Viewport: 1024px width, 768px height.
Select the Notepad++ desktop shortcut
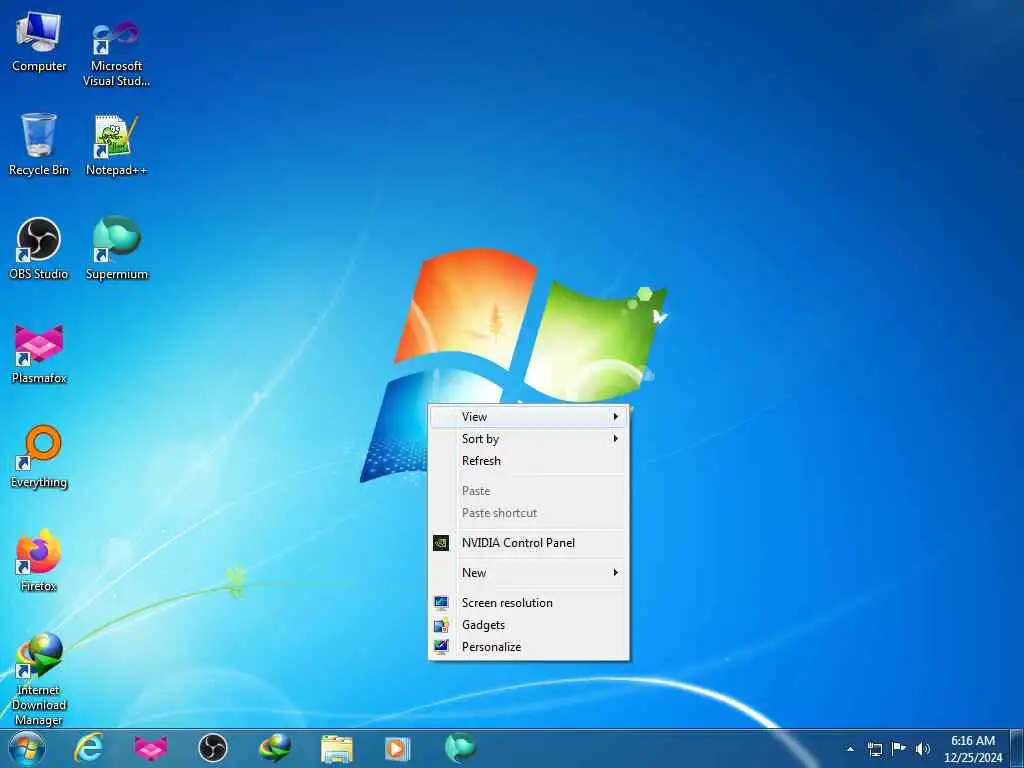coord(116,145)
